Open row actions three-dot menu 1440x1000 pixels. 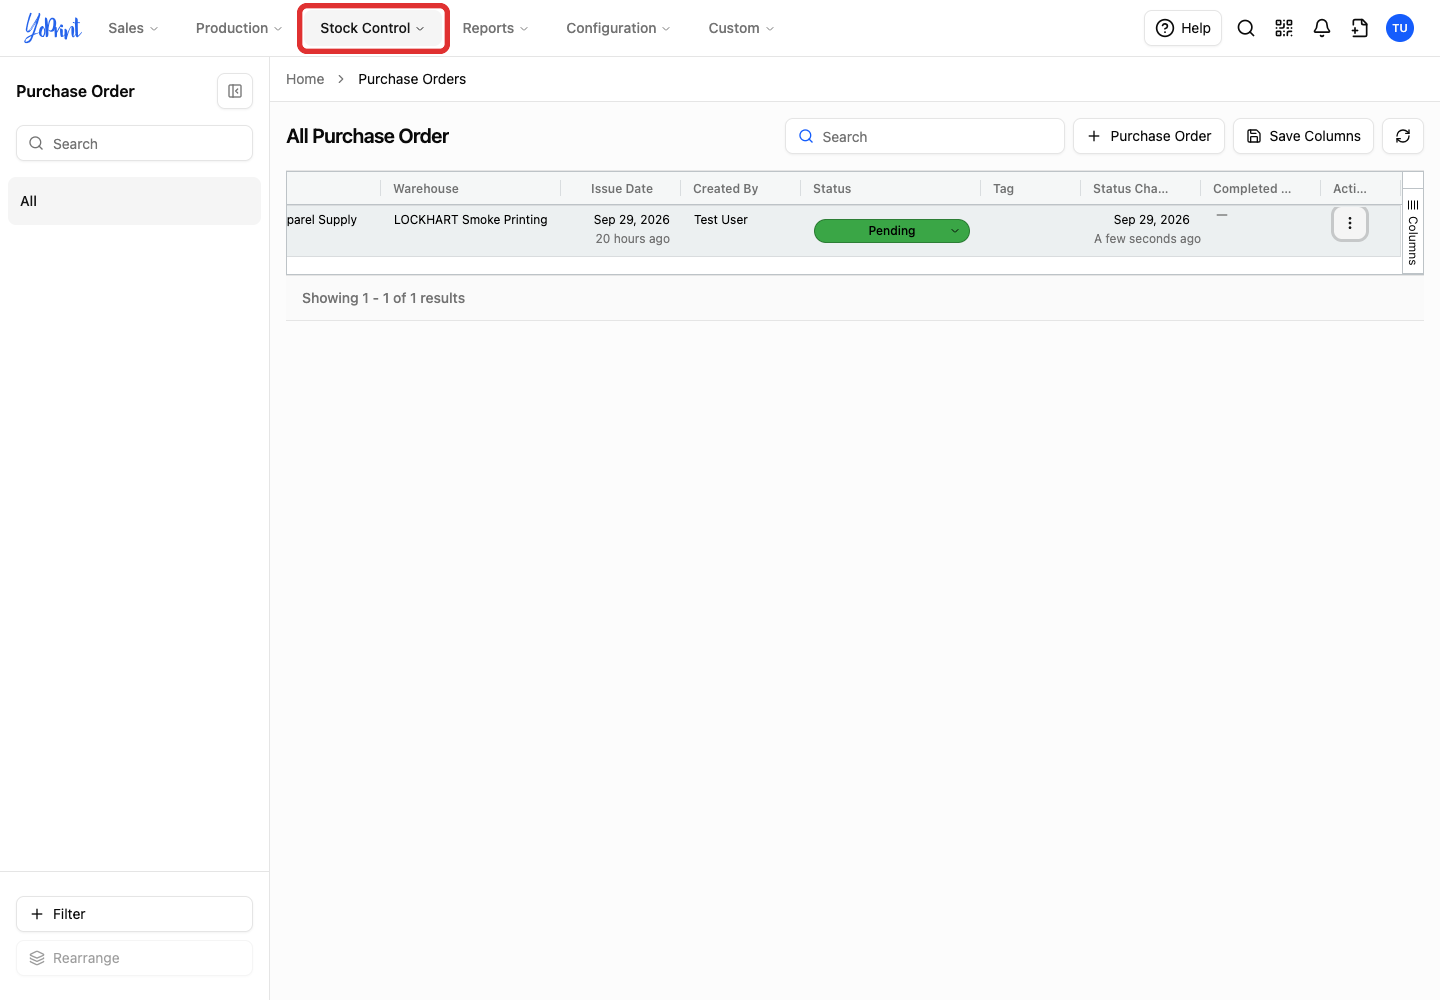pos(1350,223)
